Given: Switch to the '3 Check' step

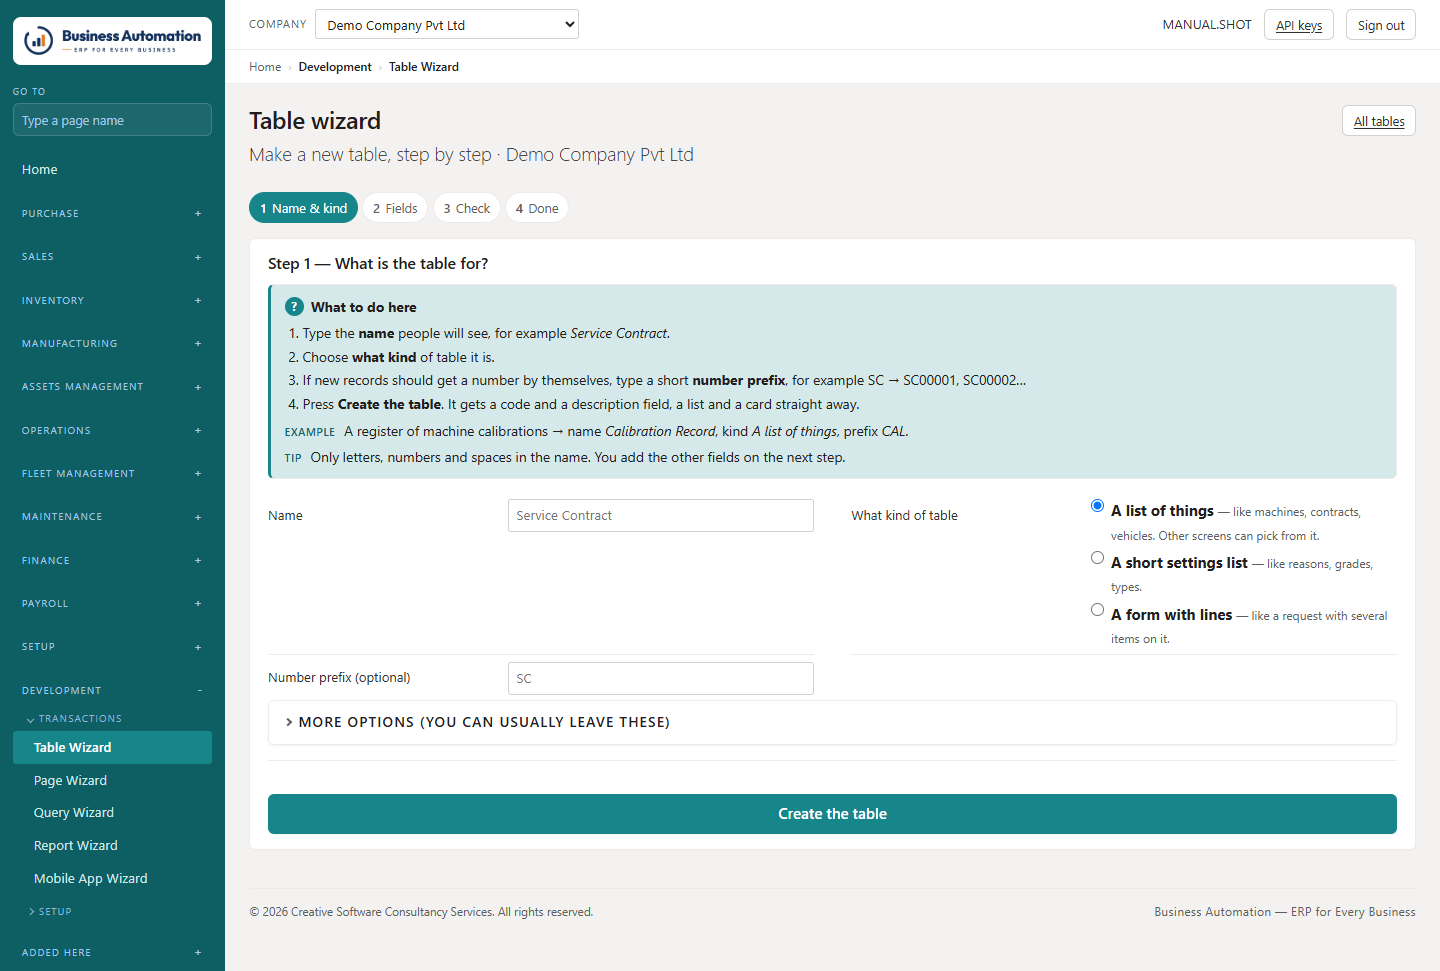Looking at the screenshot, I should point(467,208).
